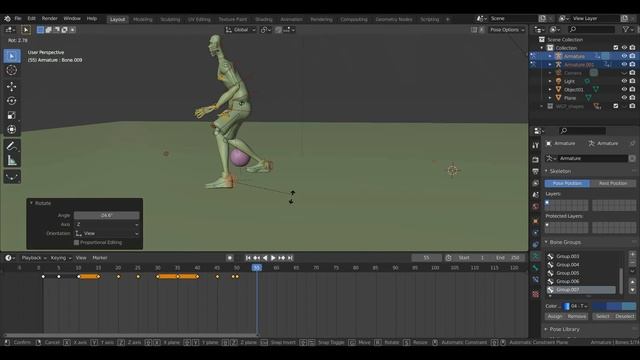Jump to the previous keyframe

(256, 258)
